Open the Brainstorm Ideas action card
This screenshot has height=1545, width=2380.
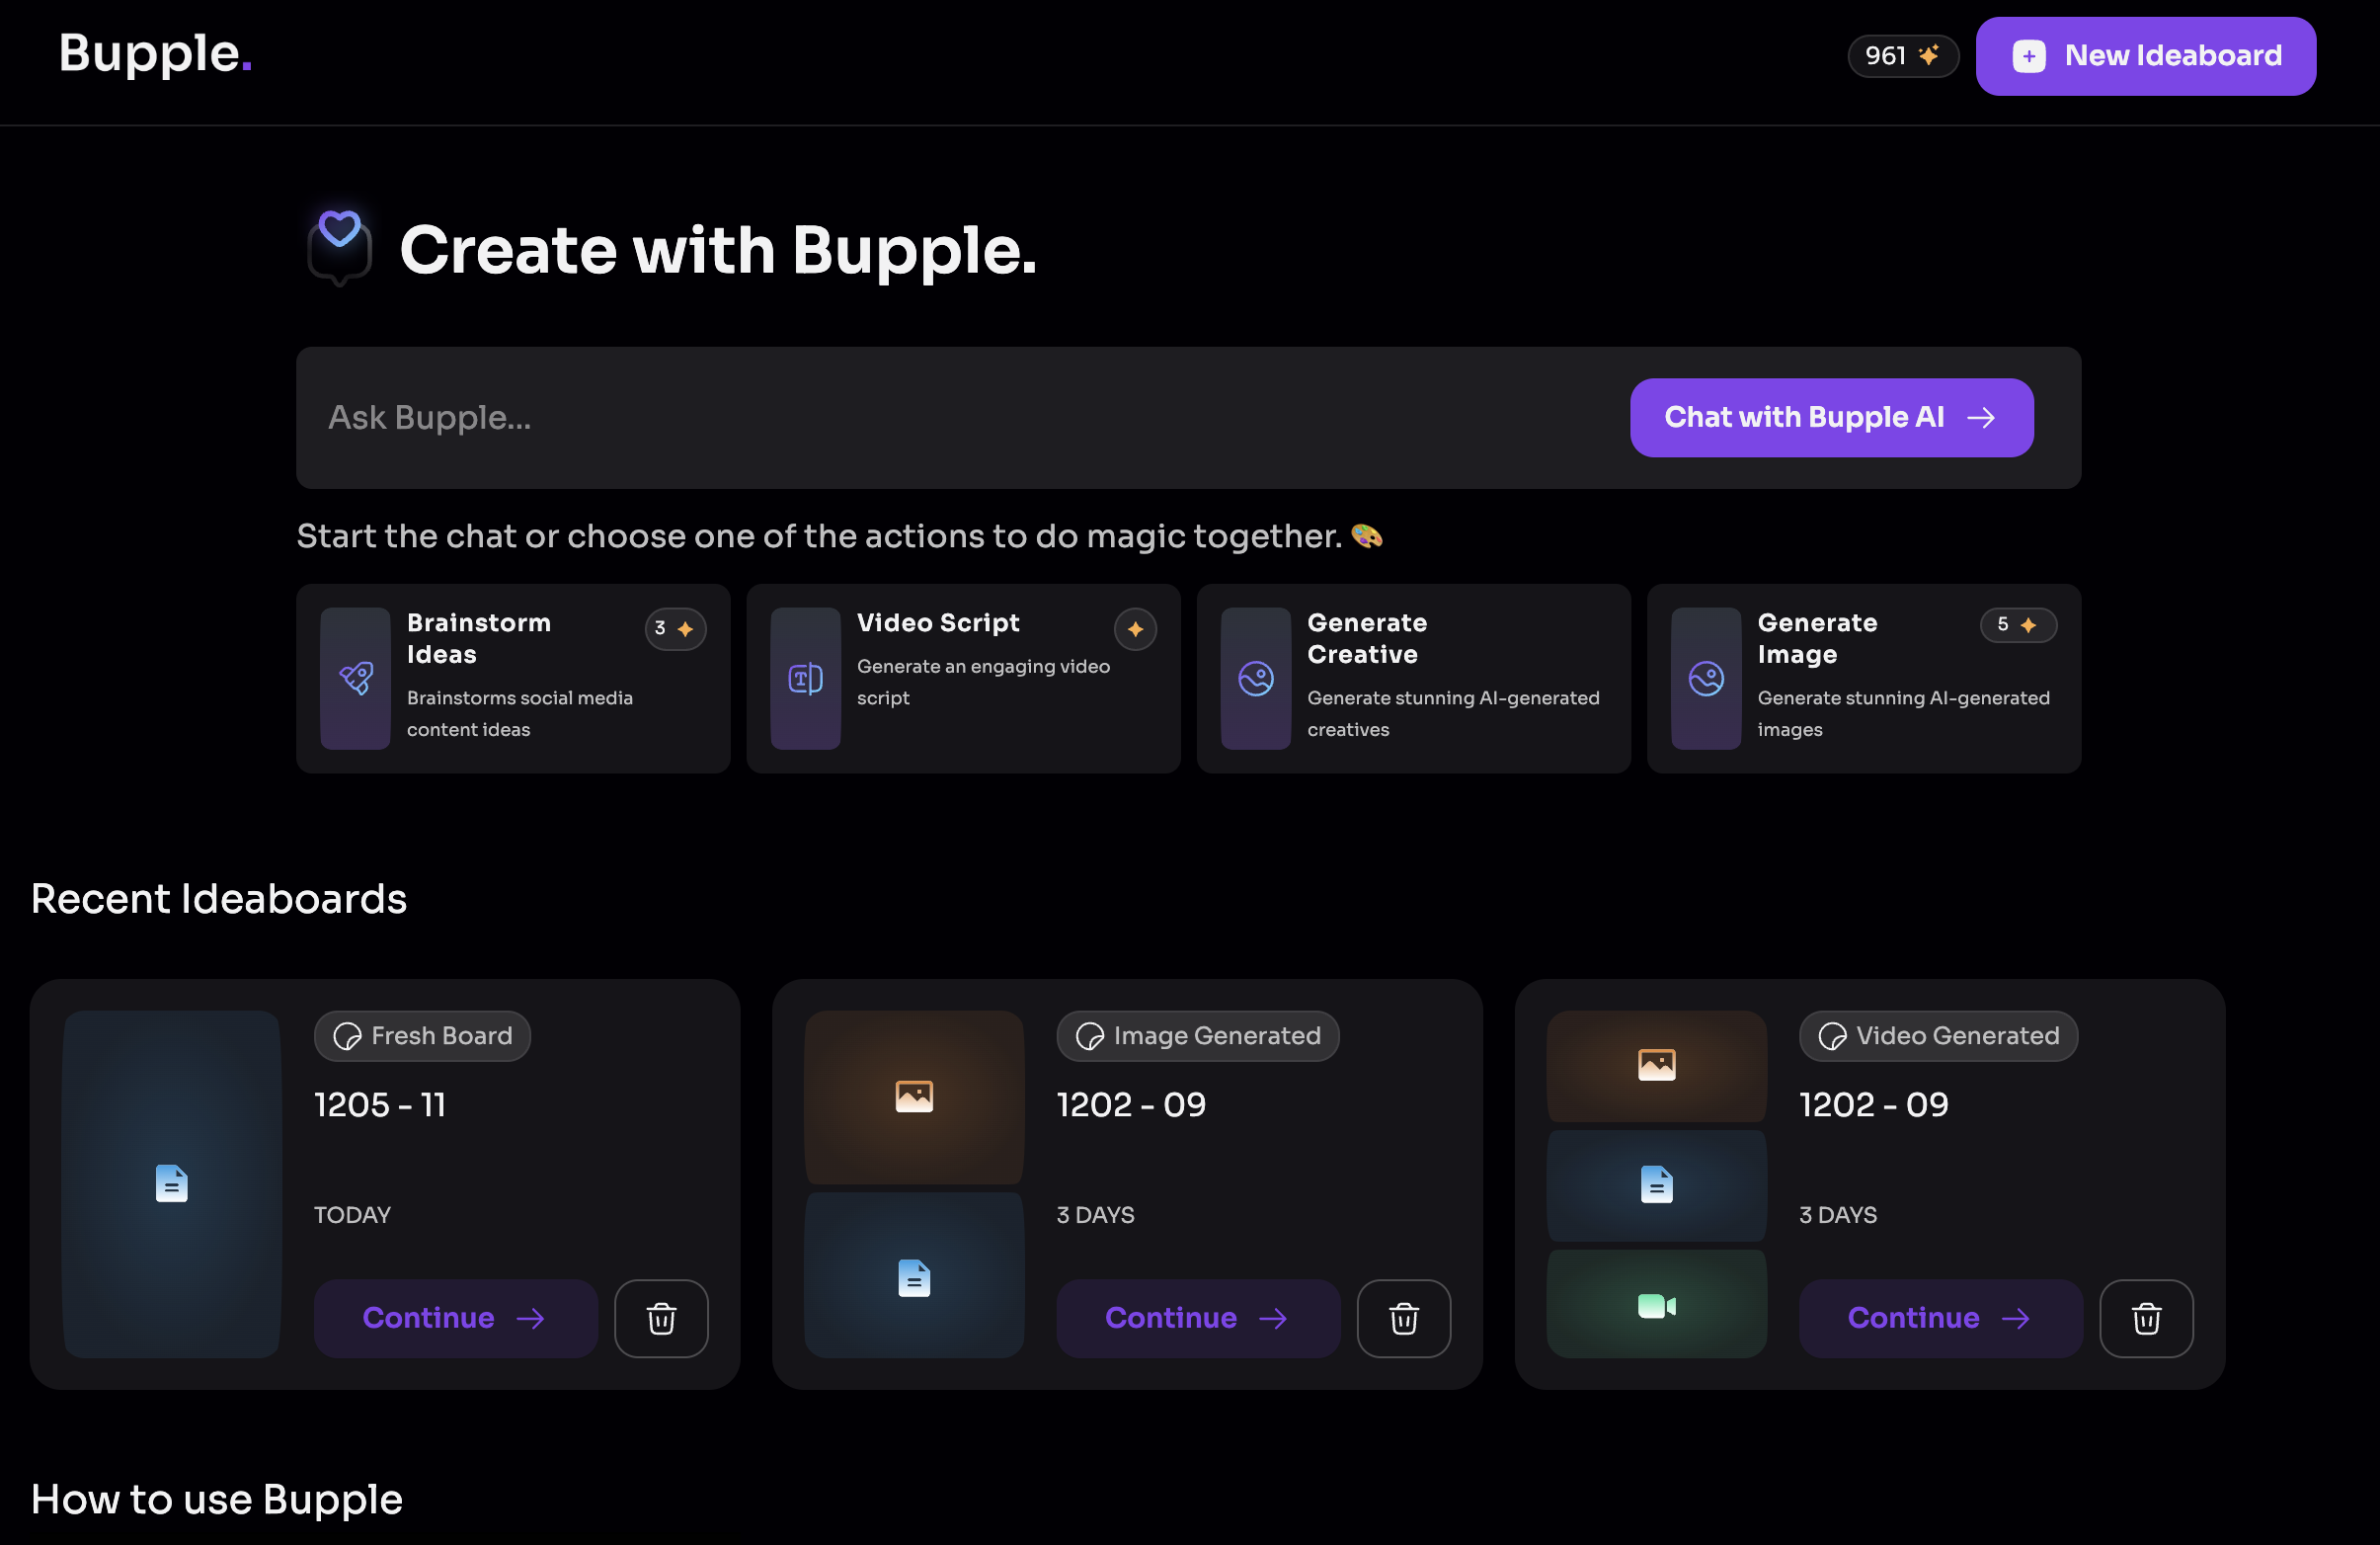pos(512,678)
